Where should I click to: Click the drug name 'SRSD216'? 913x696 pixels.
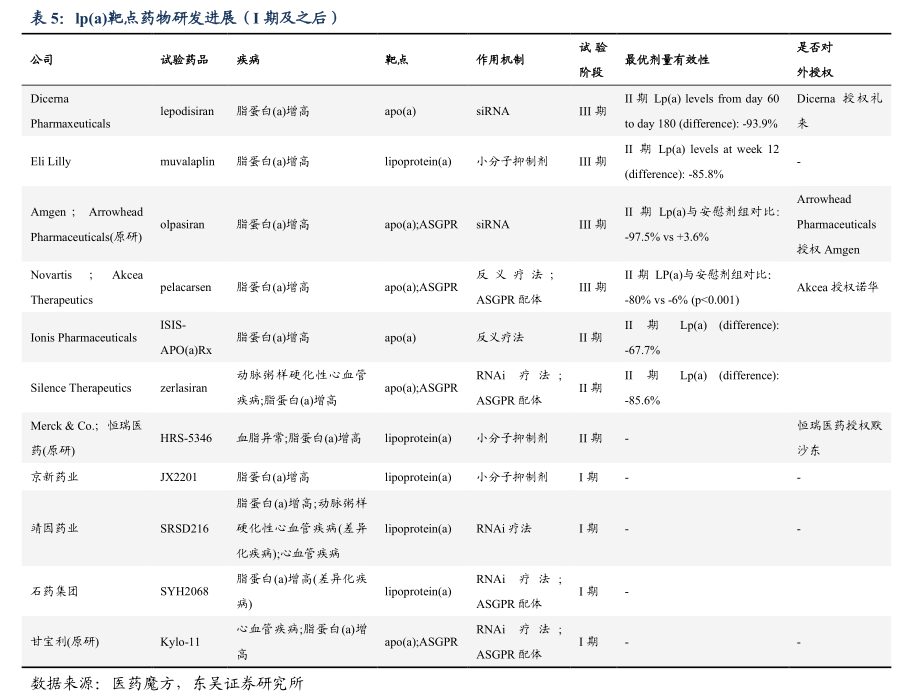click(184, 528)
